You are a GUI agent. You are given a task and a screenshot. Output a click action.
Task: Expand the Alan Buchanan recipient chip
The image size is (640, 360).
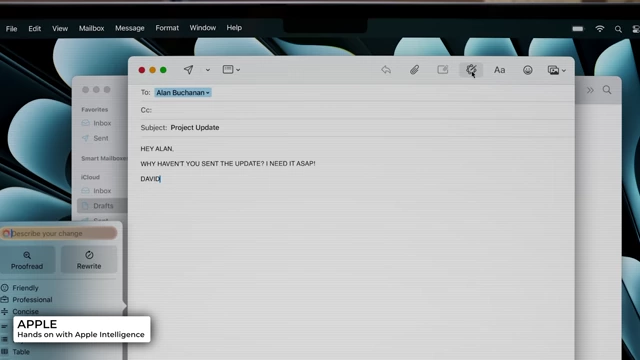point(183,93)
